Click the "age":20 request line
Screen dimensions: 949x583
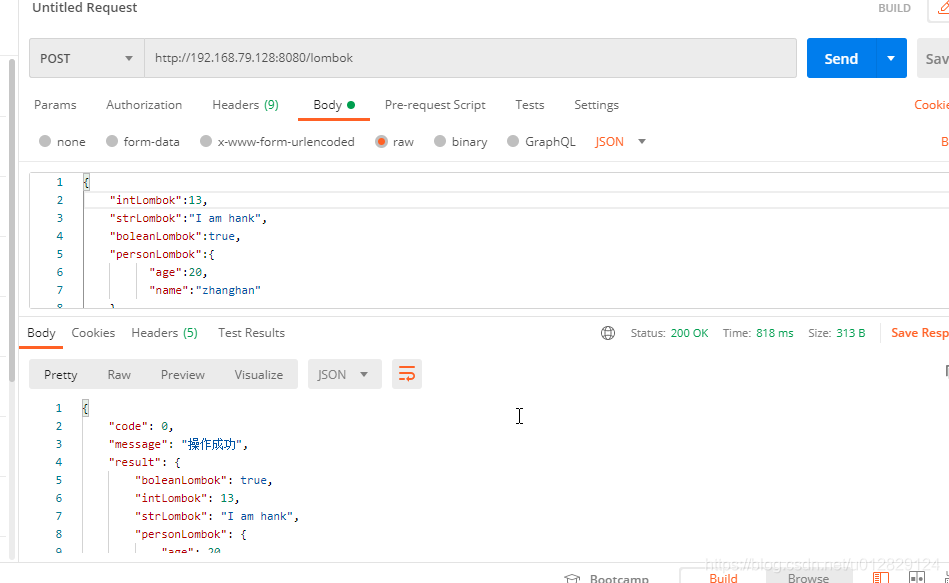[x=178, y=272]
